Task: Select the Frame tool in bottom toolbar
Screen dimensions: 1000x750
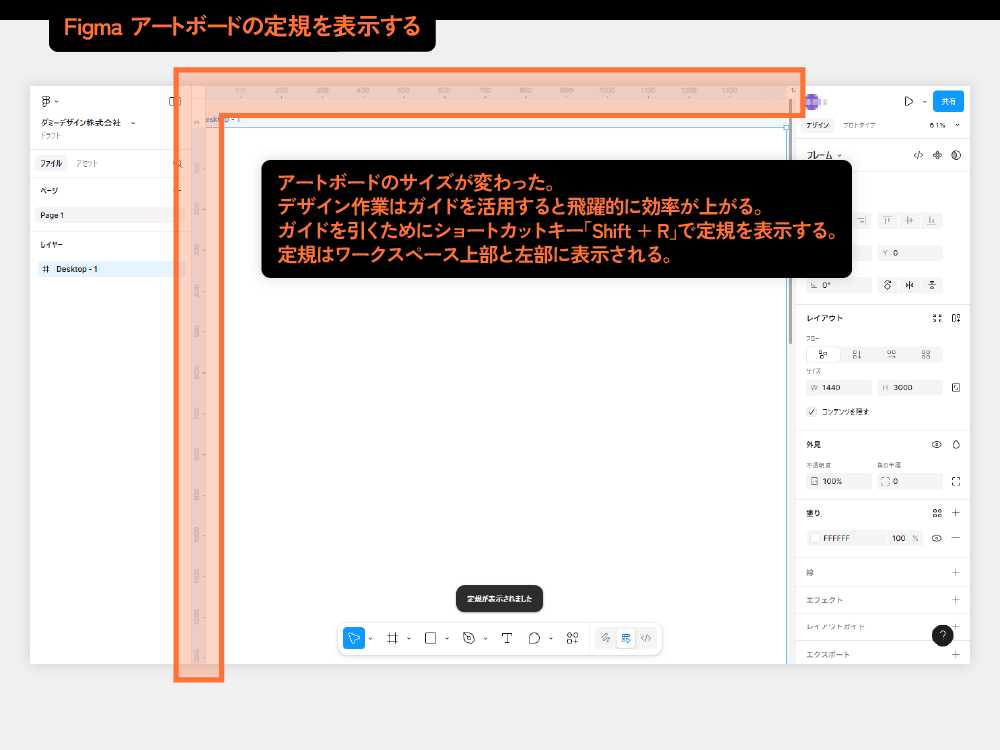Action: (x=392, y=638)
